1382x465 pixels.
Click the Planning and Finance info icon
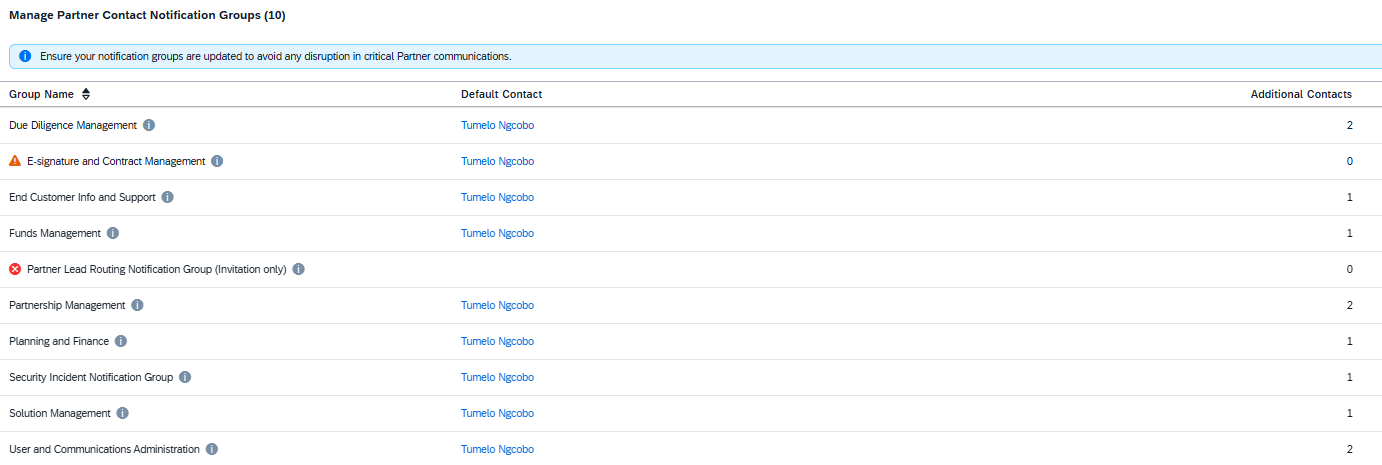121,341
